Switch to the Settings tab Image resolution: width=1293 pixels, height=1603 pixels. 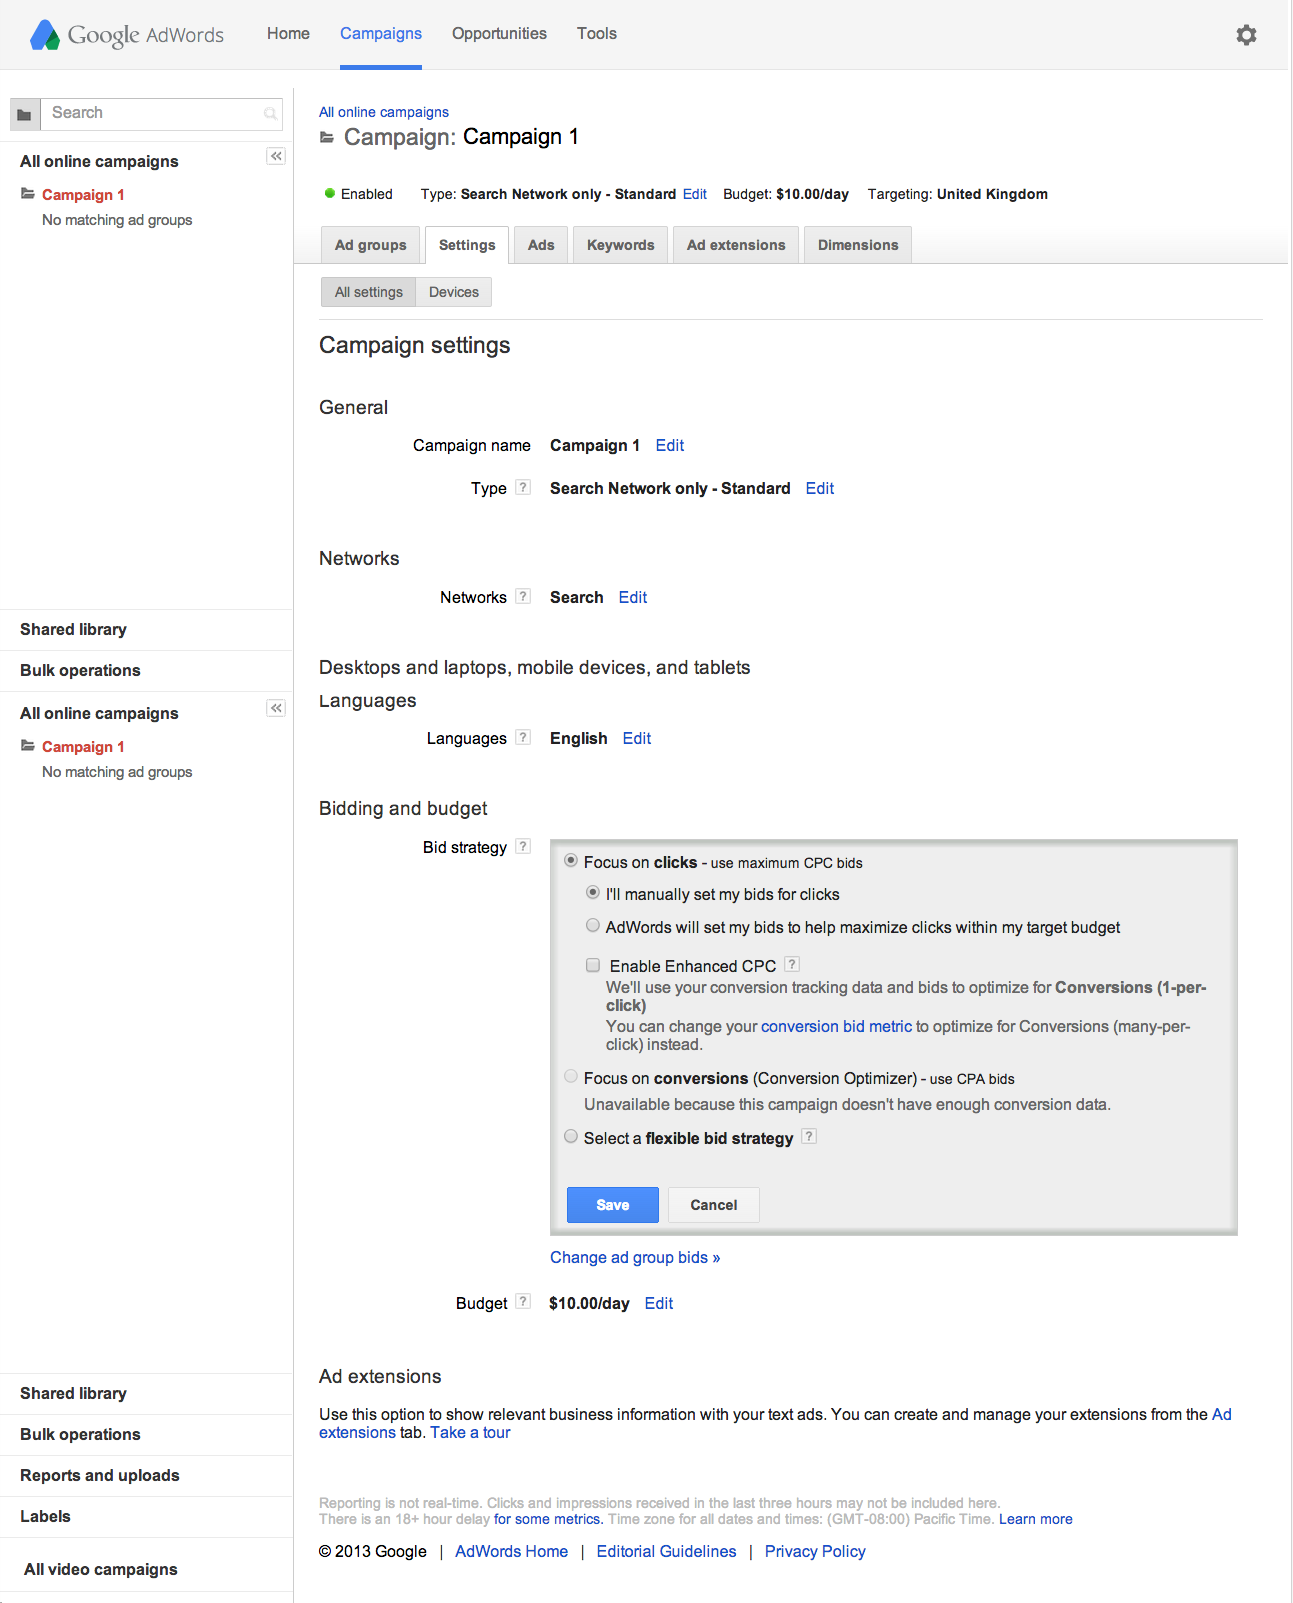(x=467, y=245)
